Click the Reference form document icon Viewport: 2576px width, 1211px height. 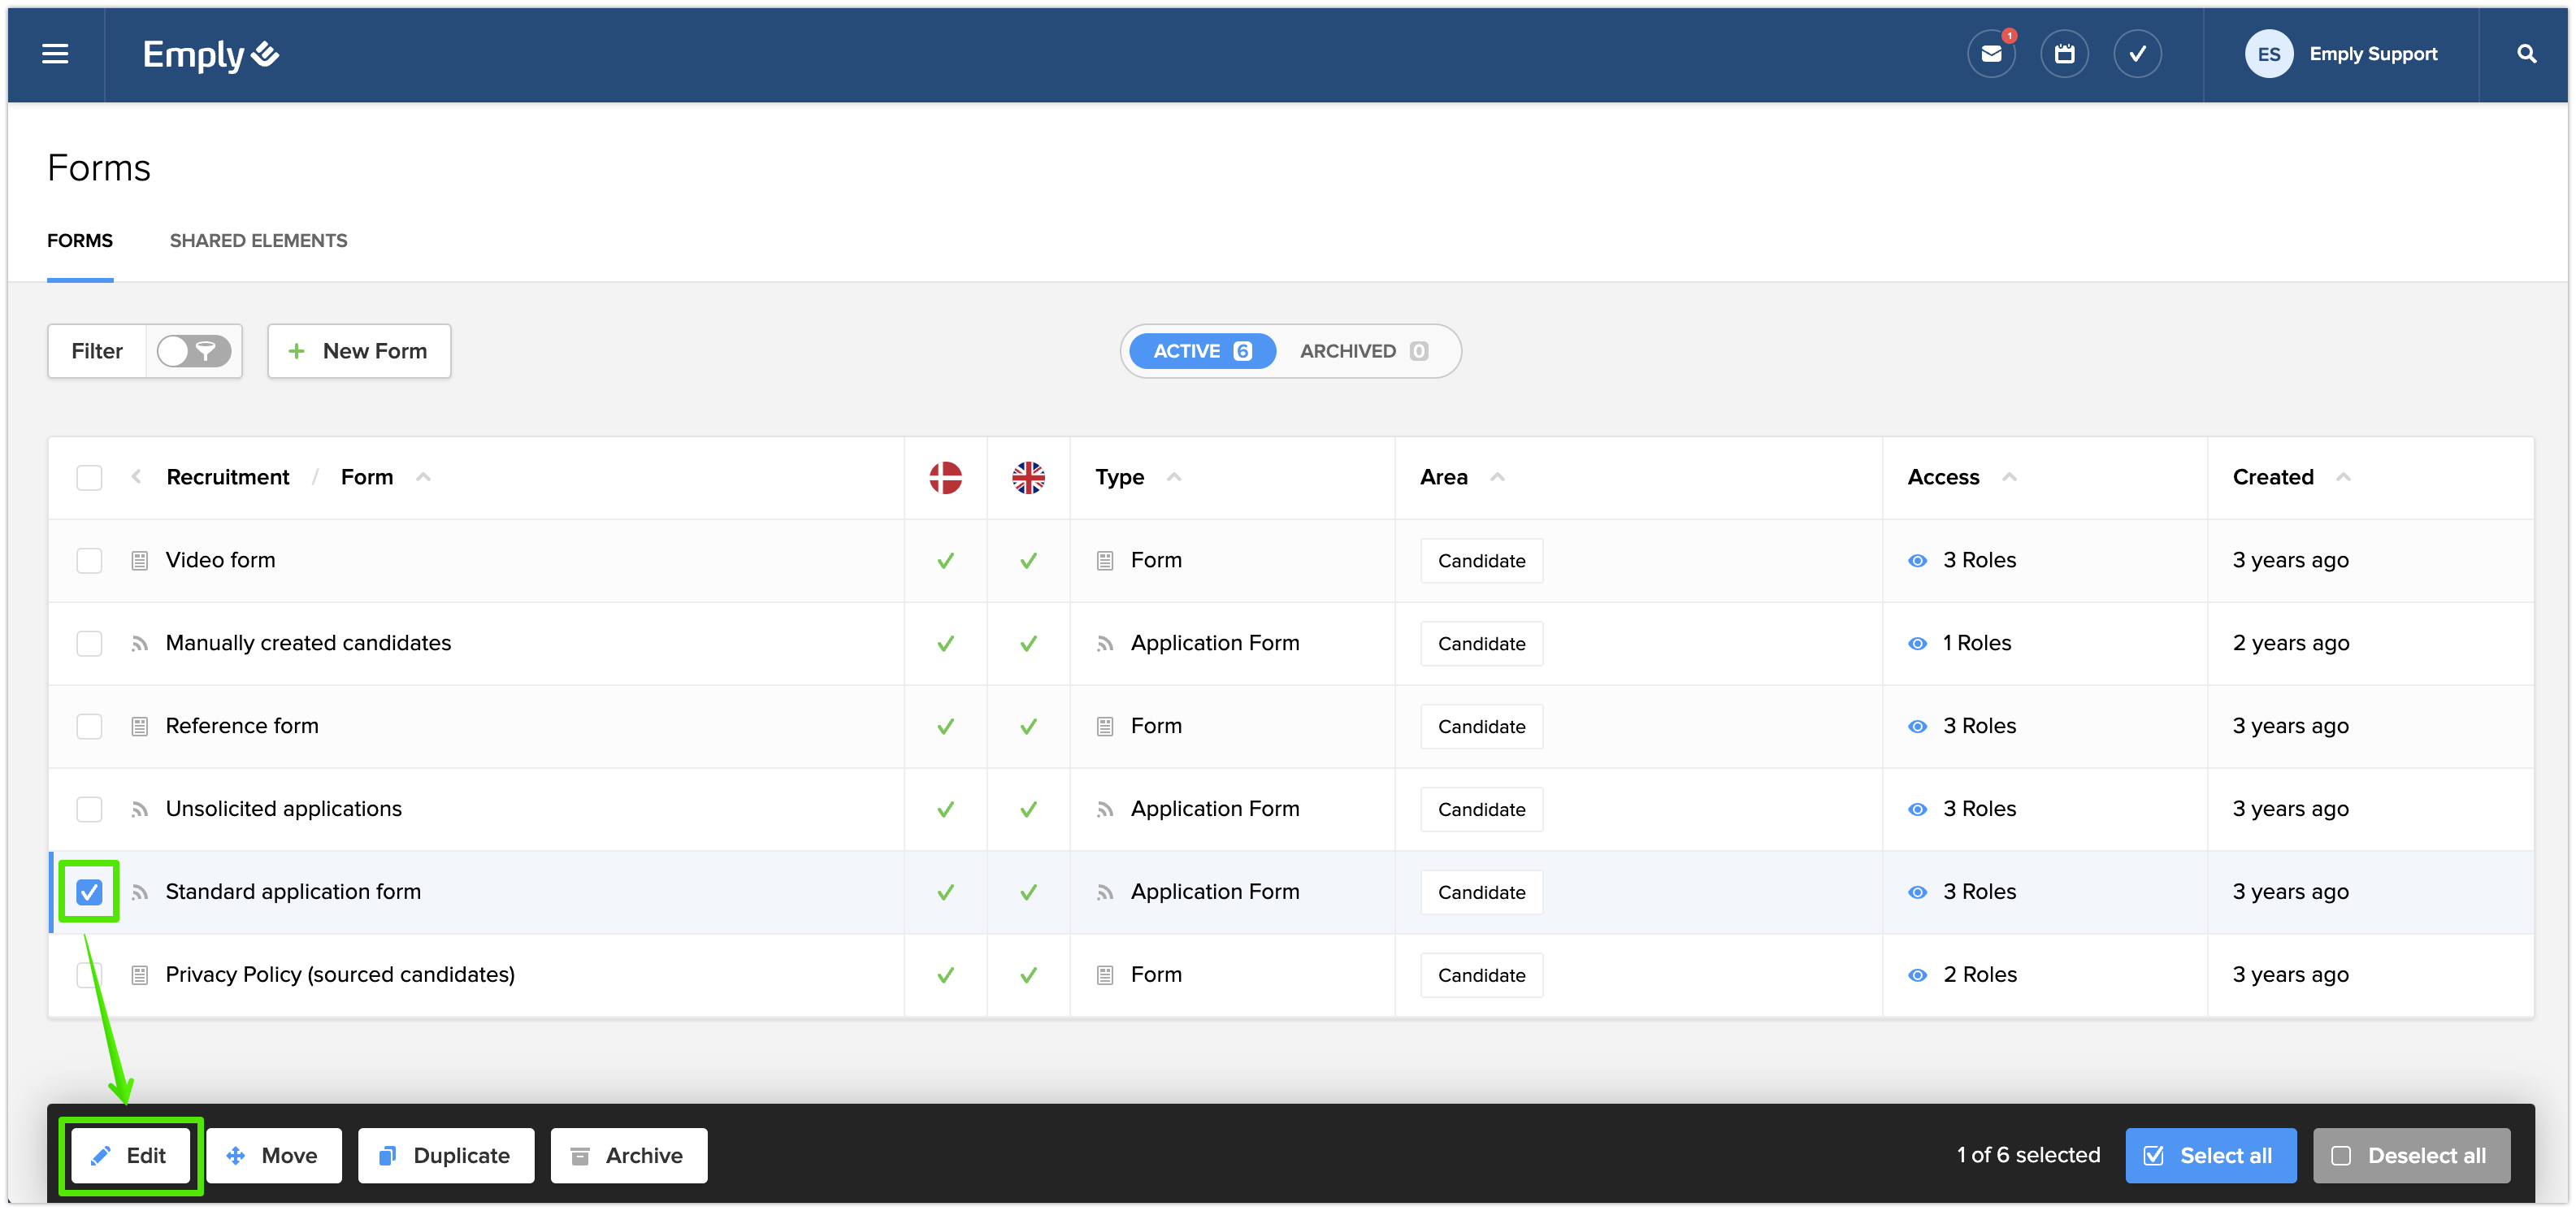[x=140, y=726]
